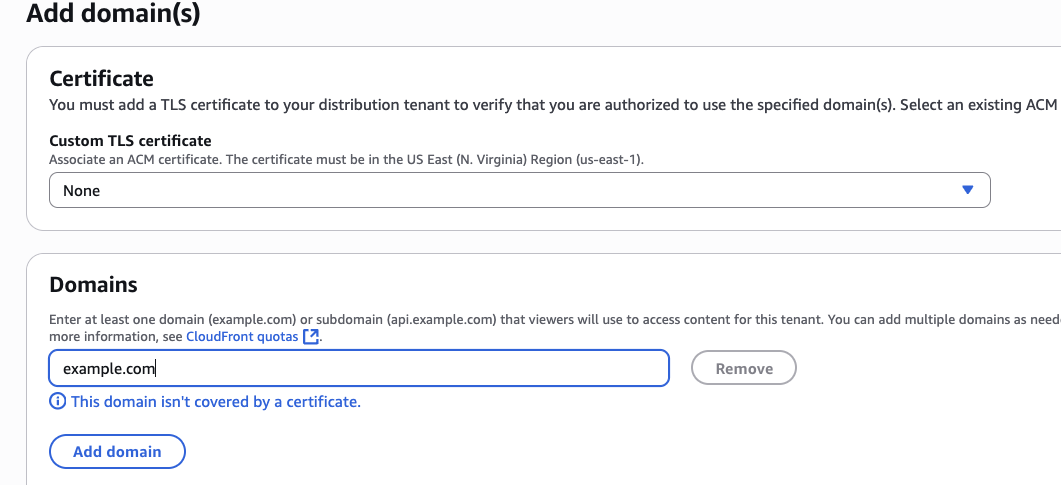Focus the example.com domain input field

click(x=358, y=368)
